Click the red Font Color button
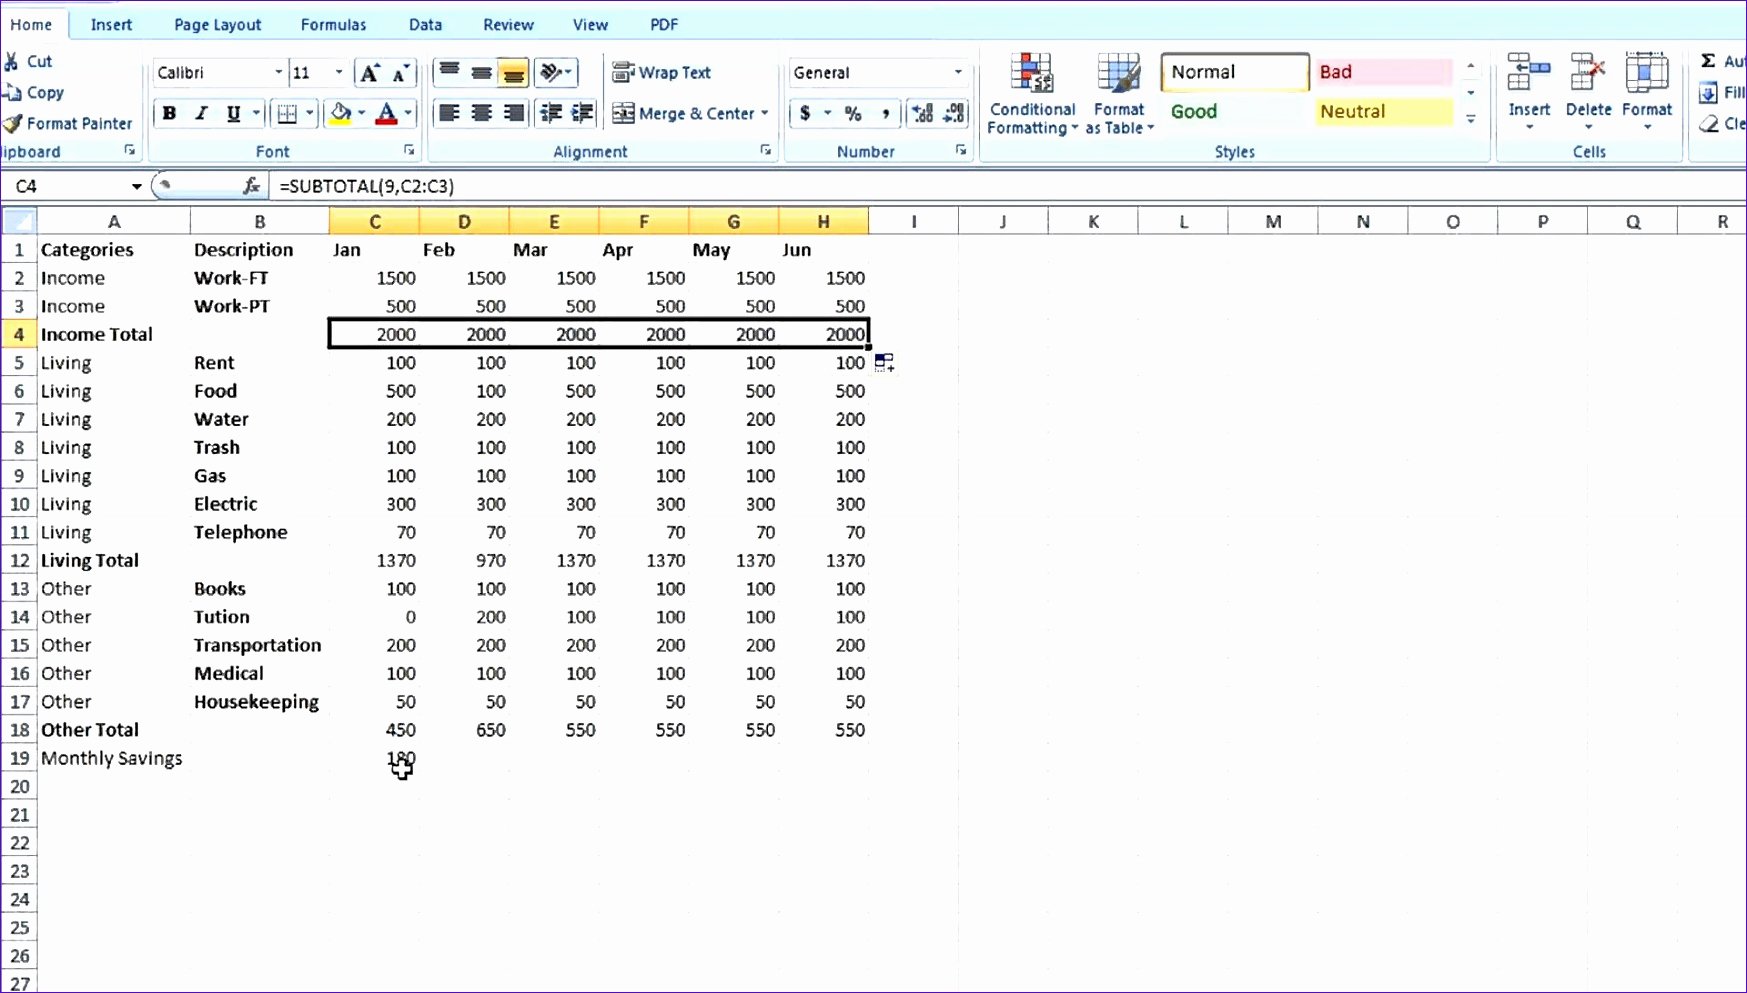 [387, 113]
